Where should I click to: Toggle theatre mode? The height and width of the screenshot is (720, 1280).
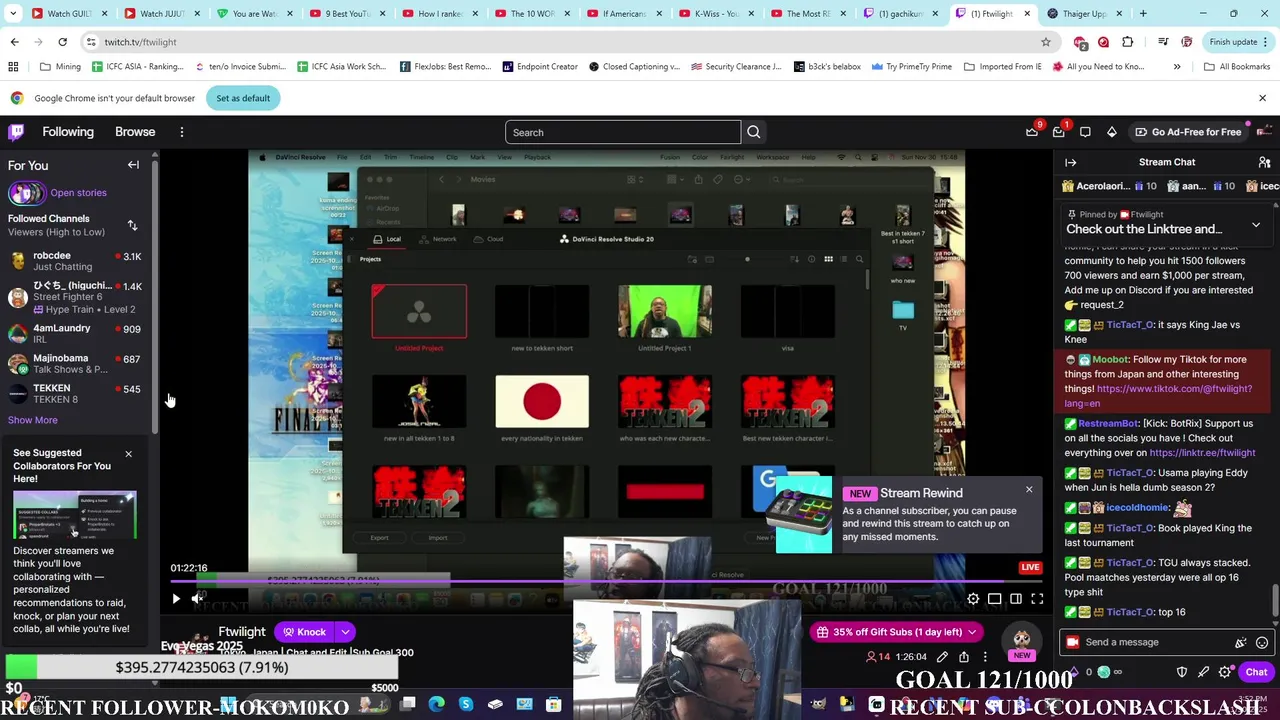tap(1015, 599)
